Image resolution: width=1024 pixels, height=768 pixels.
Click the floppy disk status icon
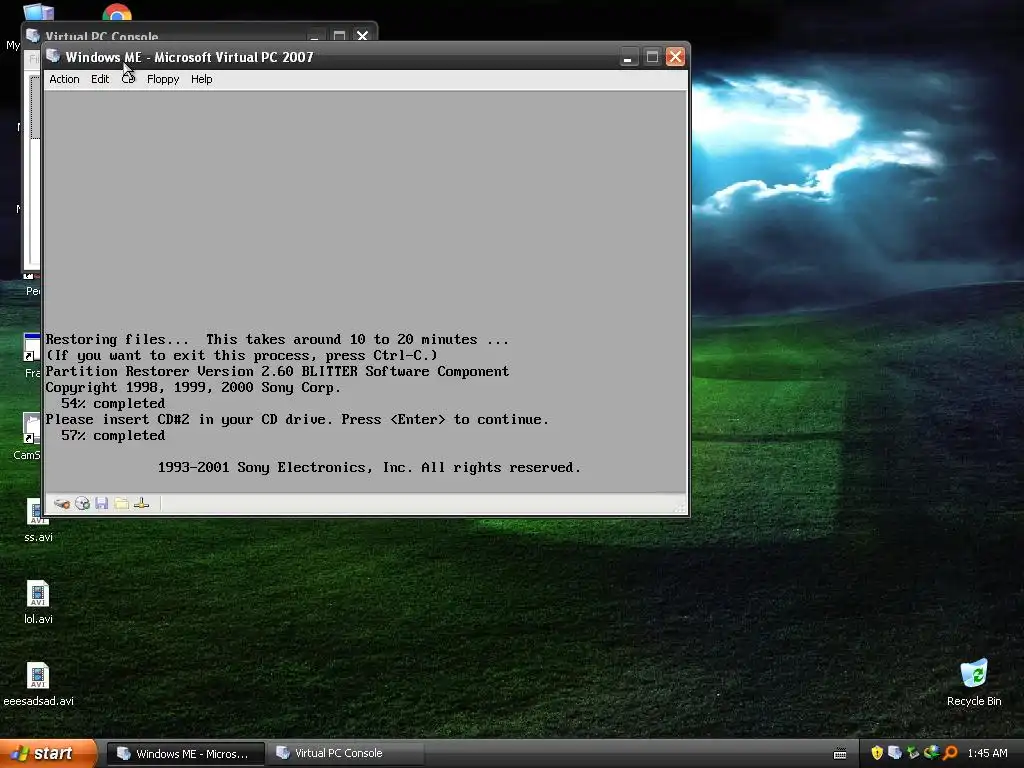101,504
